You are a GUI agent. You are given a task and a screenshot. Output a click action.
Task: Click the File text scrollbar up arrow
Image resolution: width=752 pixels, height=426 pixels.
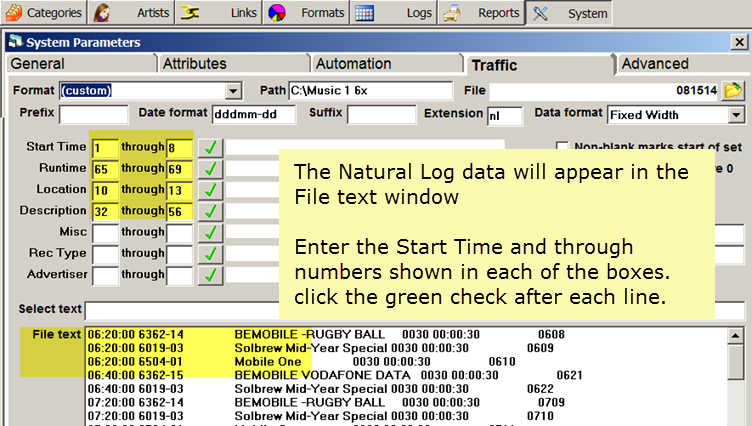[x=735, y=336]
